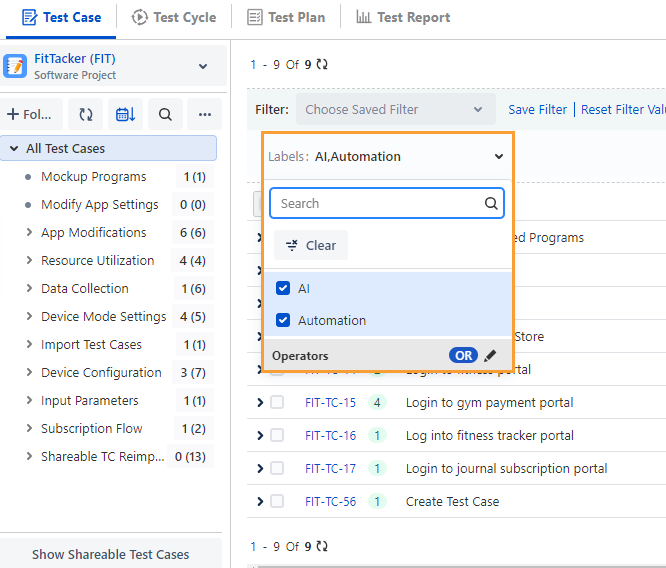Select the FIT-TC-17 checkbox
Screen dimensions: 666x568
coord(277,468)
